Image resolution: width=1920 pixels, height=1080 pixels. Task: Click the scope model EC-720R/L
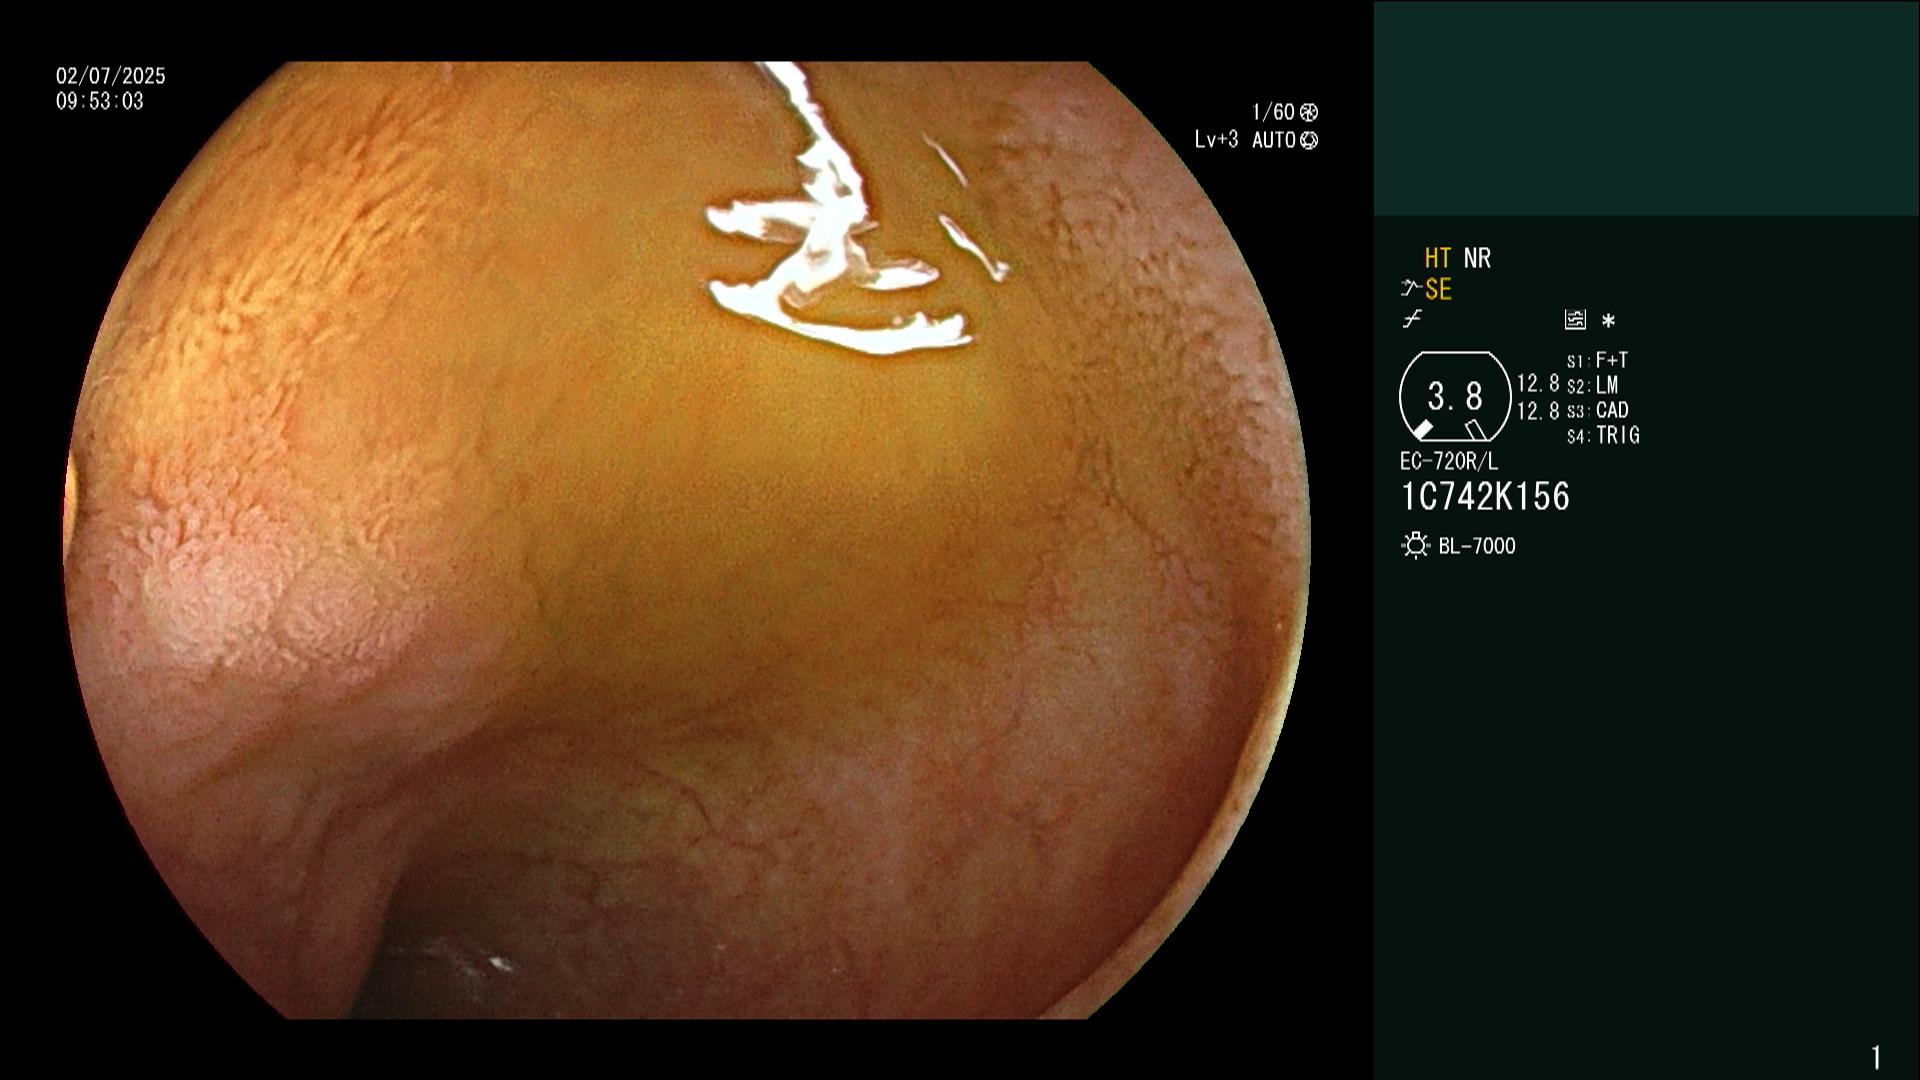1449,461
